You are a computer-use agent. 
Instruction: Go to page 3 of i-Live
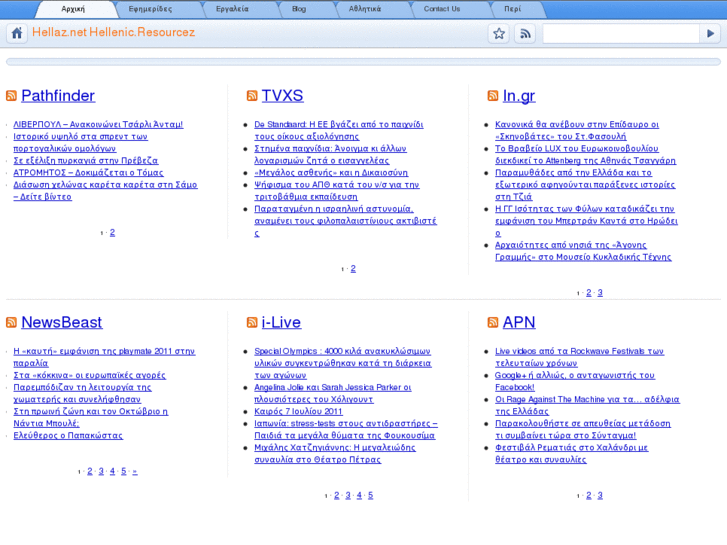[348, 495]
